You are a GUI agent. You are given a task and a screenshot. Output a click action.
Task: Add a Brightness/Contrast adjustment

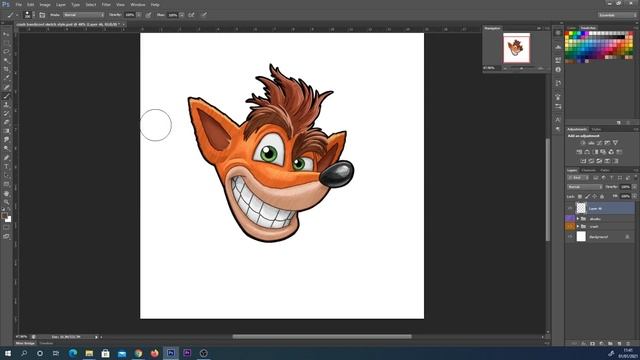point(583,143)
